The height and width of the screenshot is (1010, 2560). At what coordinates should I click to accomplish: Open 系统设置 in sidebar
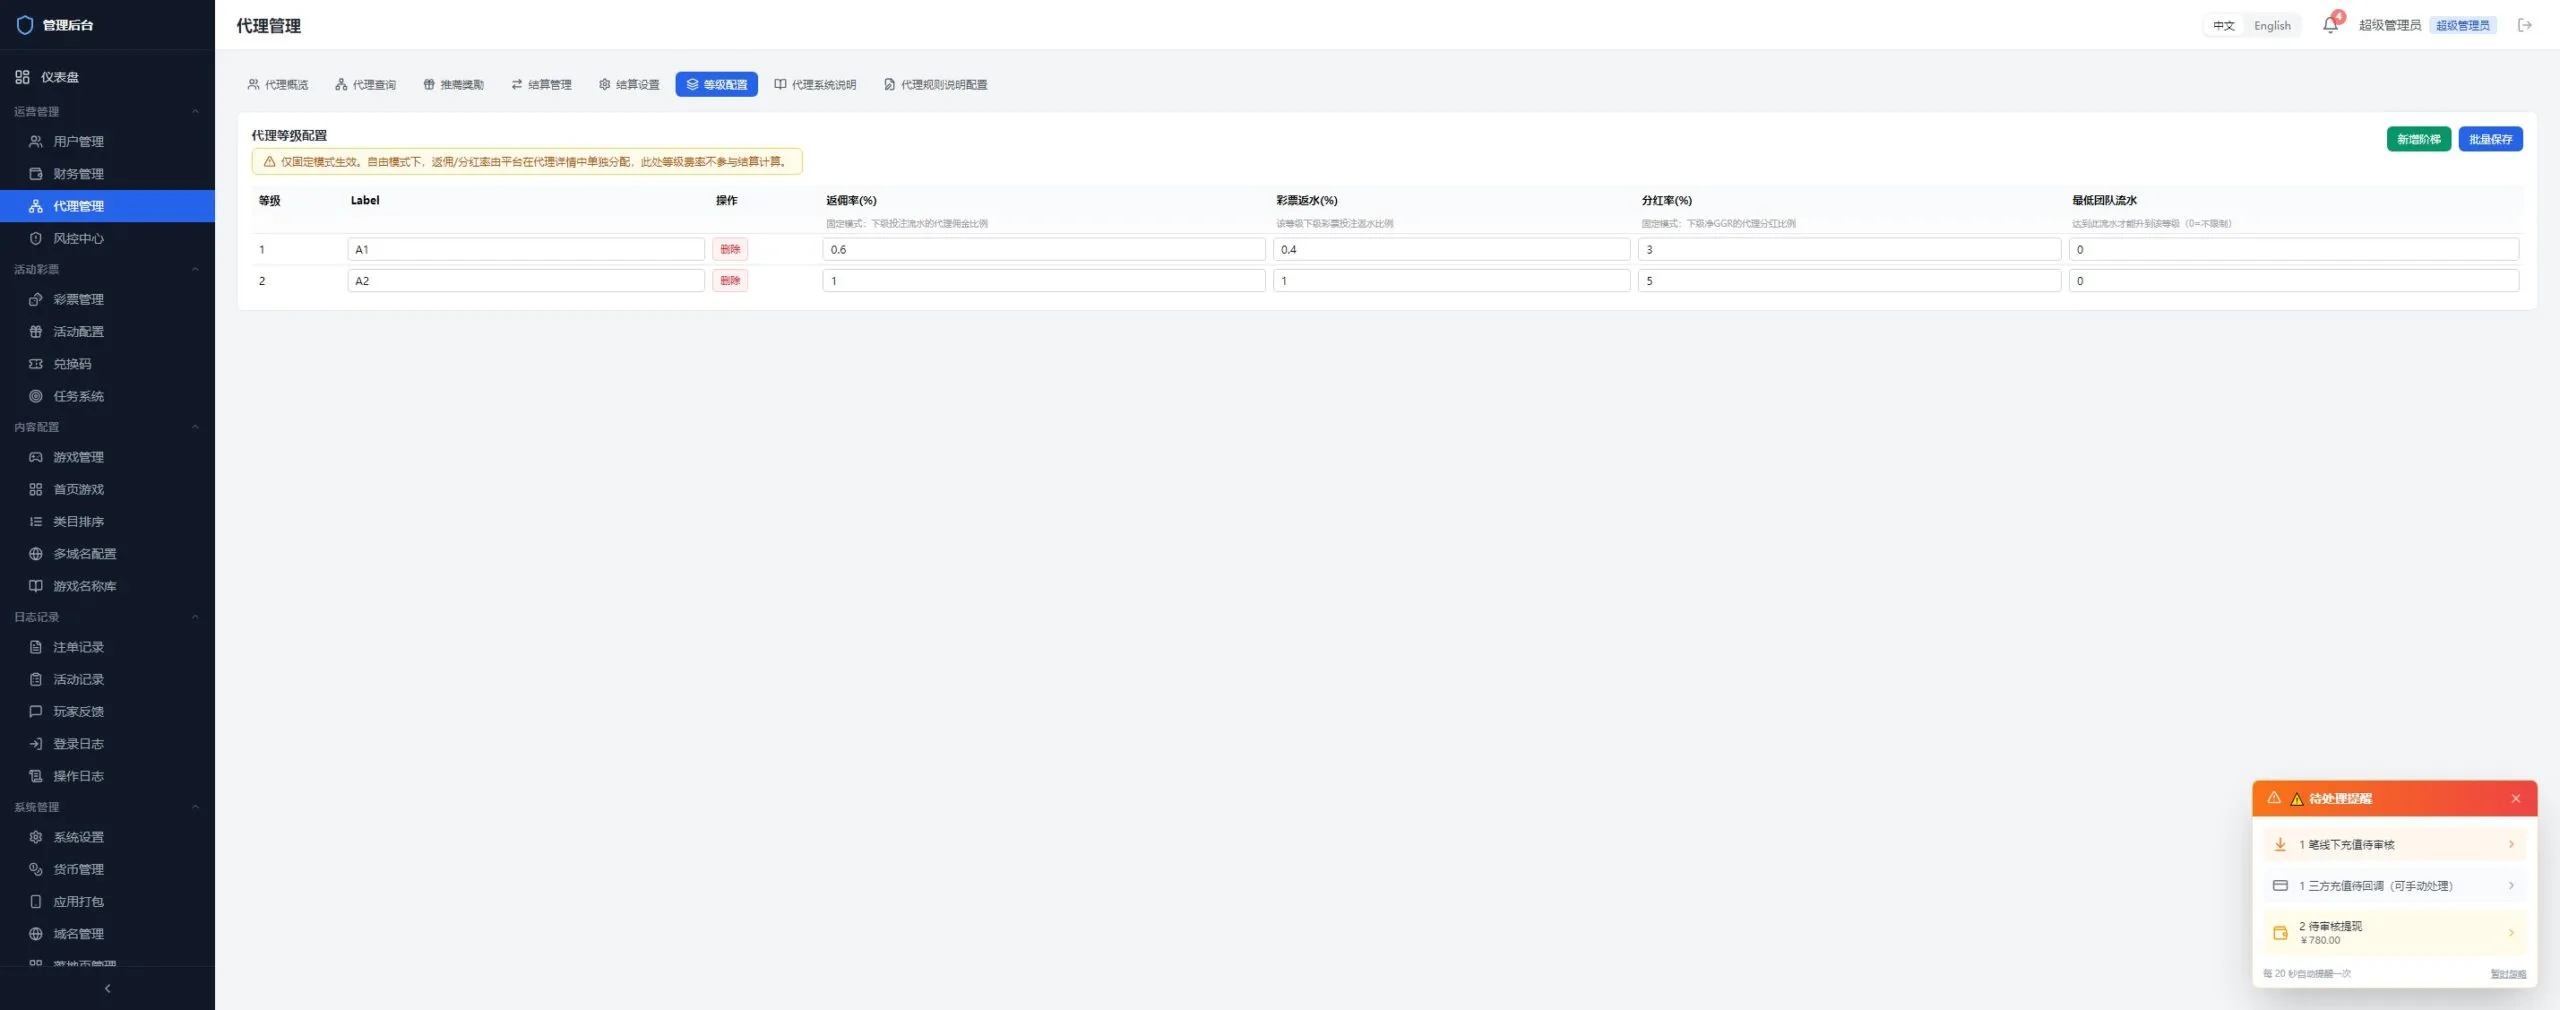pos(107,837)
